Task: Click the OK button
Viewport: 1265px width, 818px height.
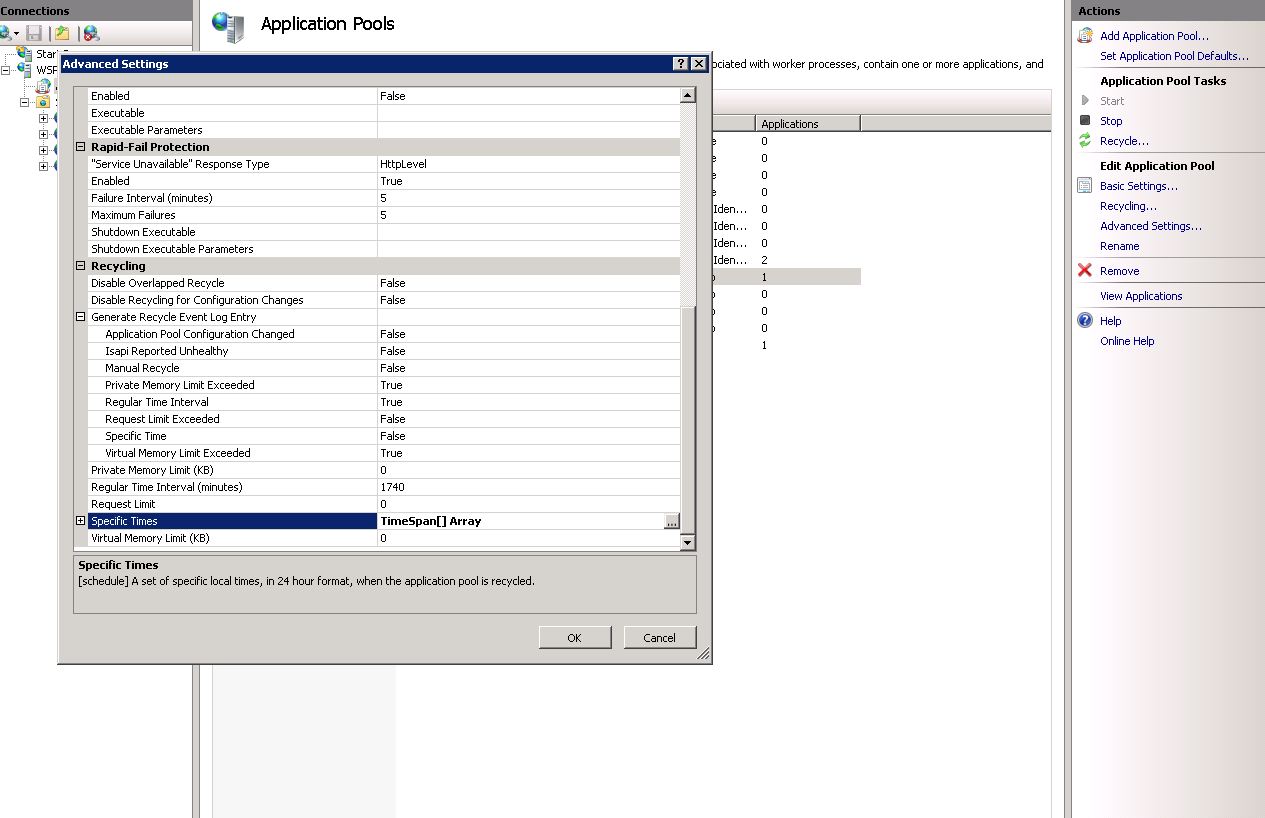Action: point(575,637)
